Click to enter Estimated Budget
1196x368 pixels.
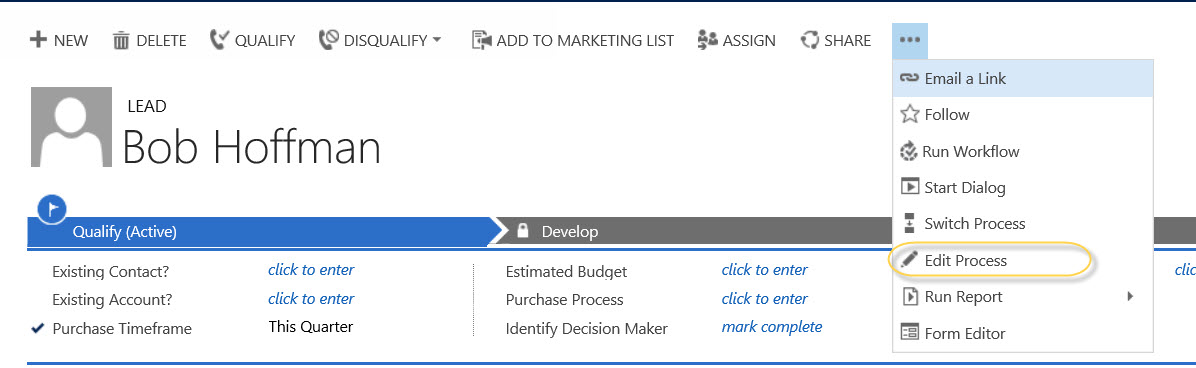(765, 270)
